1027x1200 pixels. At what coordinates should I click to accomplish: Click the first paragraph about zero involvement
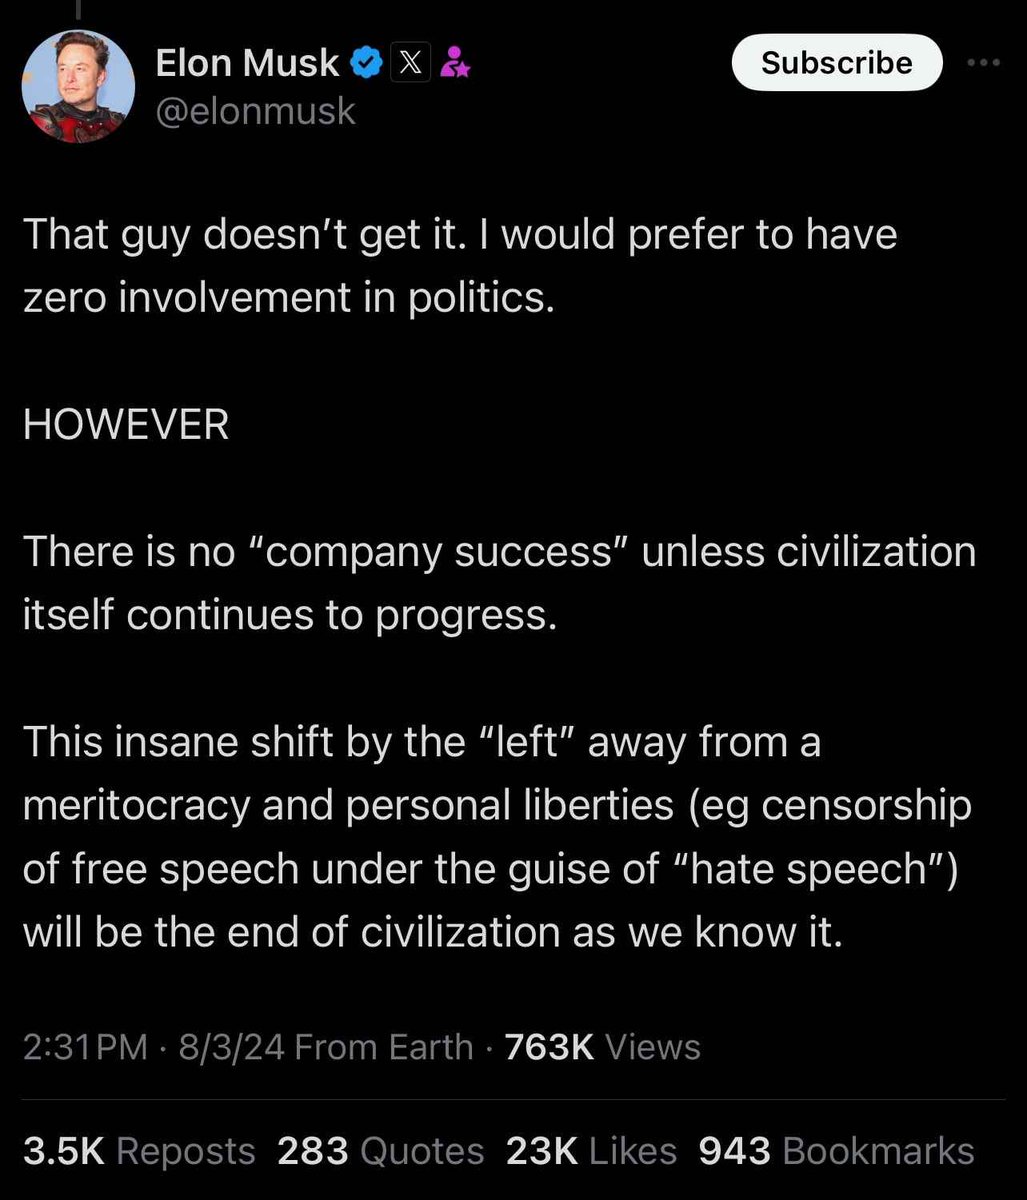(460, 266)
